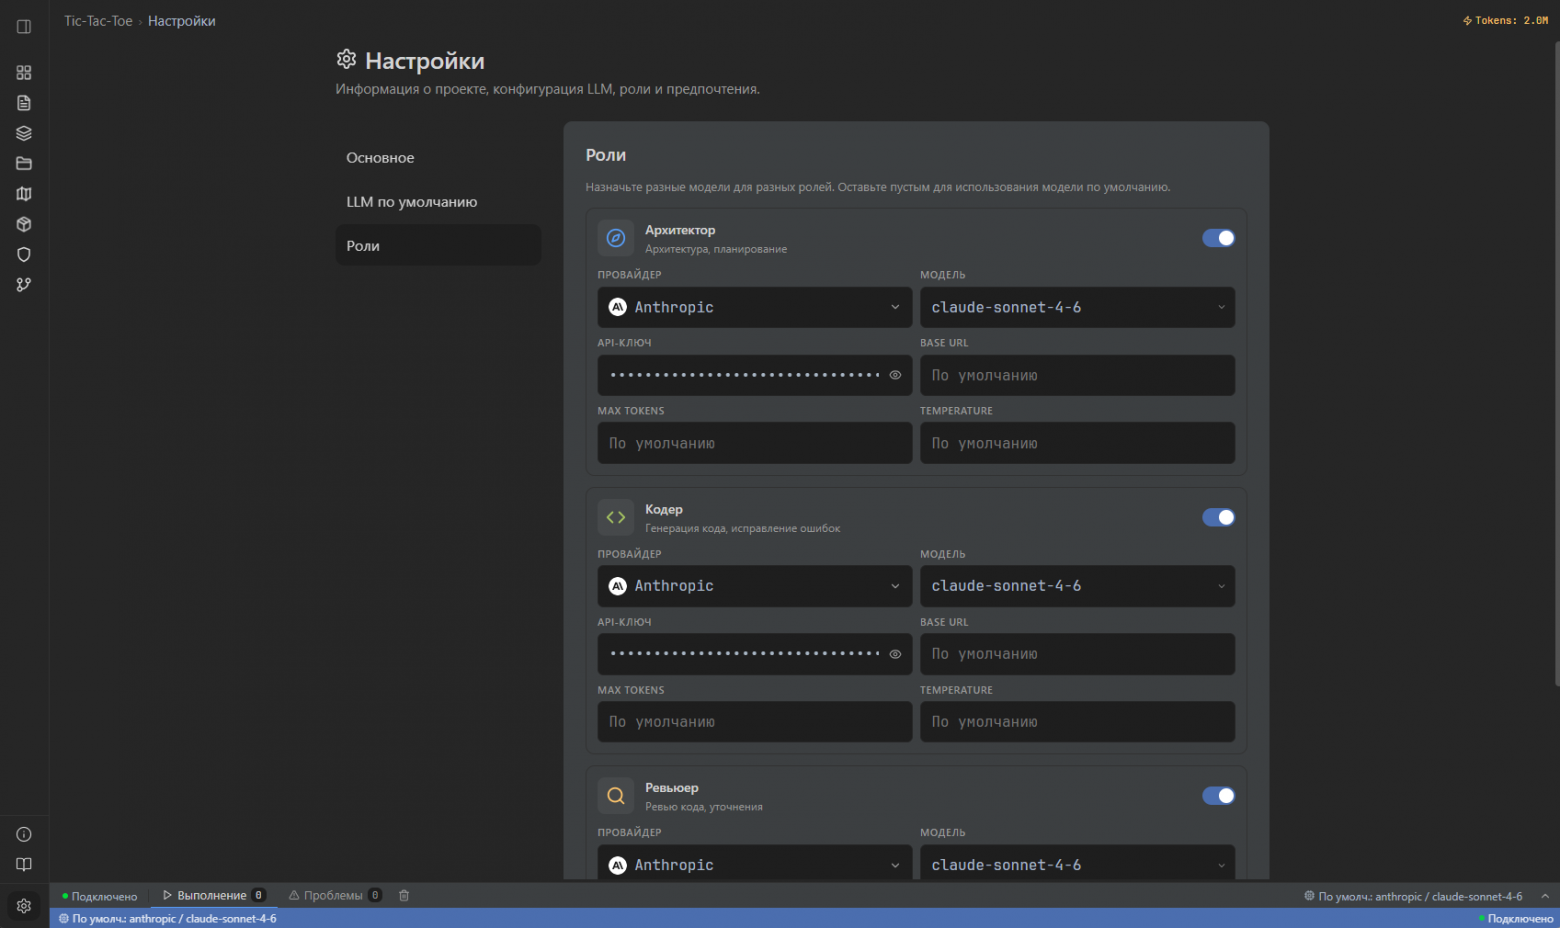Click the trash icon in bottom panel

pos(404,896)
